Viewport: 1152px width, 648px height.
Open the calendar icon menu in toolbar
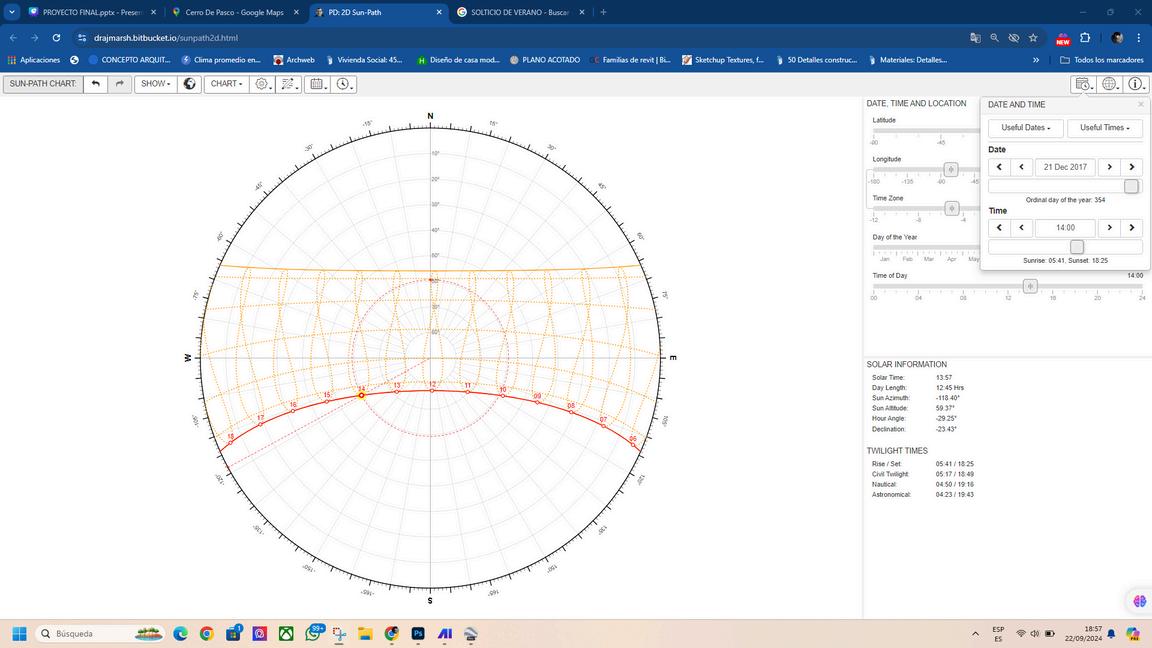[317, 84]
